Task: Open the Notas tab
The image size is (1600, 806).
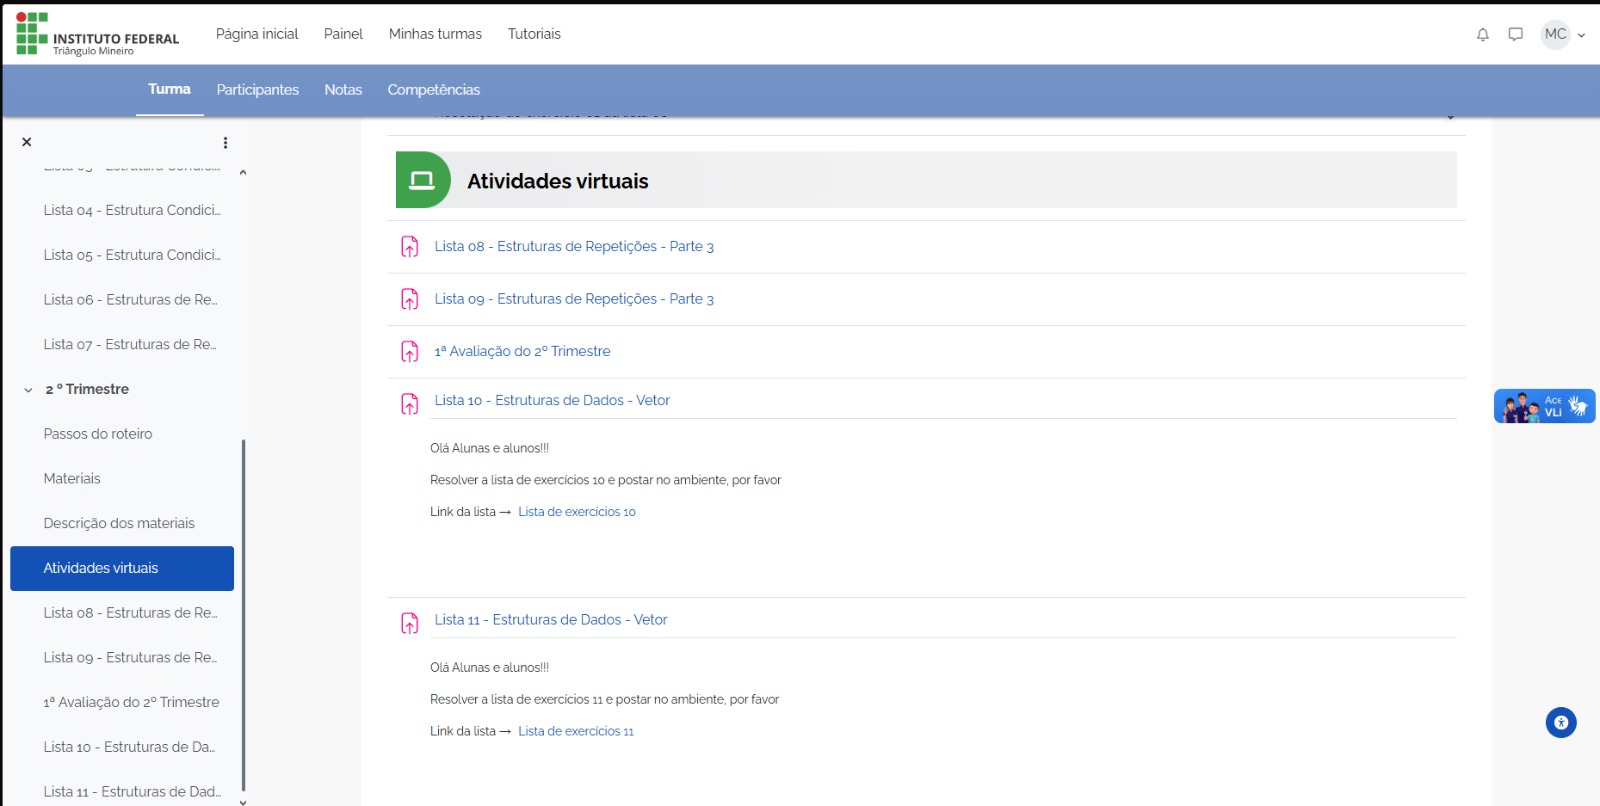Action: (x=343, y=90)
